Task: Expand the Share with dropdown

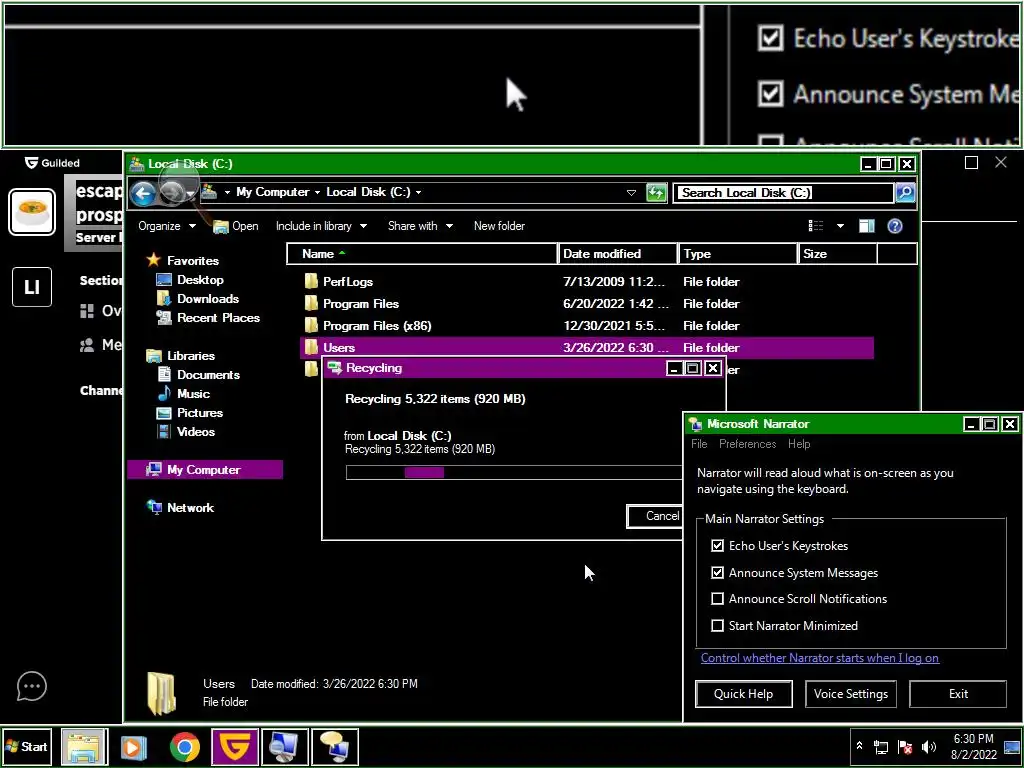Action: click(420, 226)
